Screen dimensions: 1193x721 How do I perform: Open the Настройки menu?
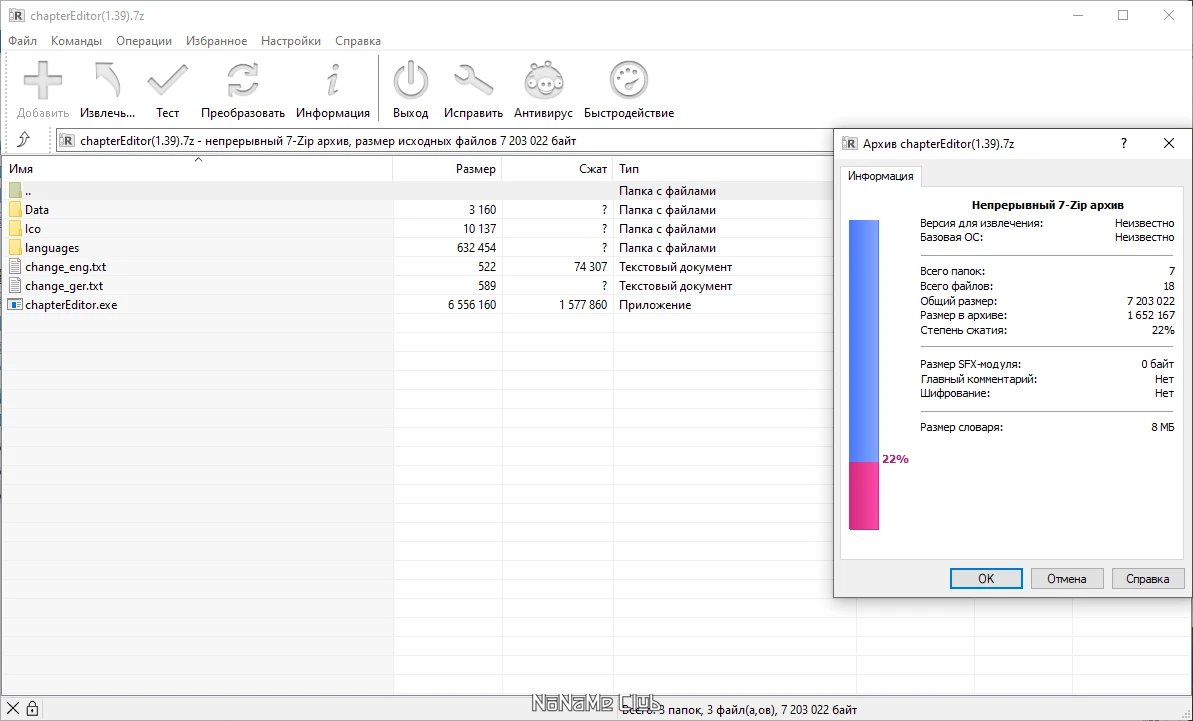click(x=291, y=41)
